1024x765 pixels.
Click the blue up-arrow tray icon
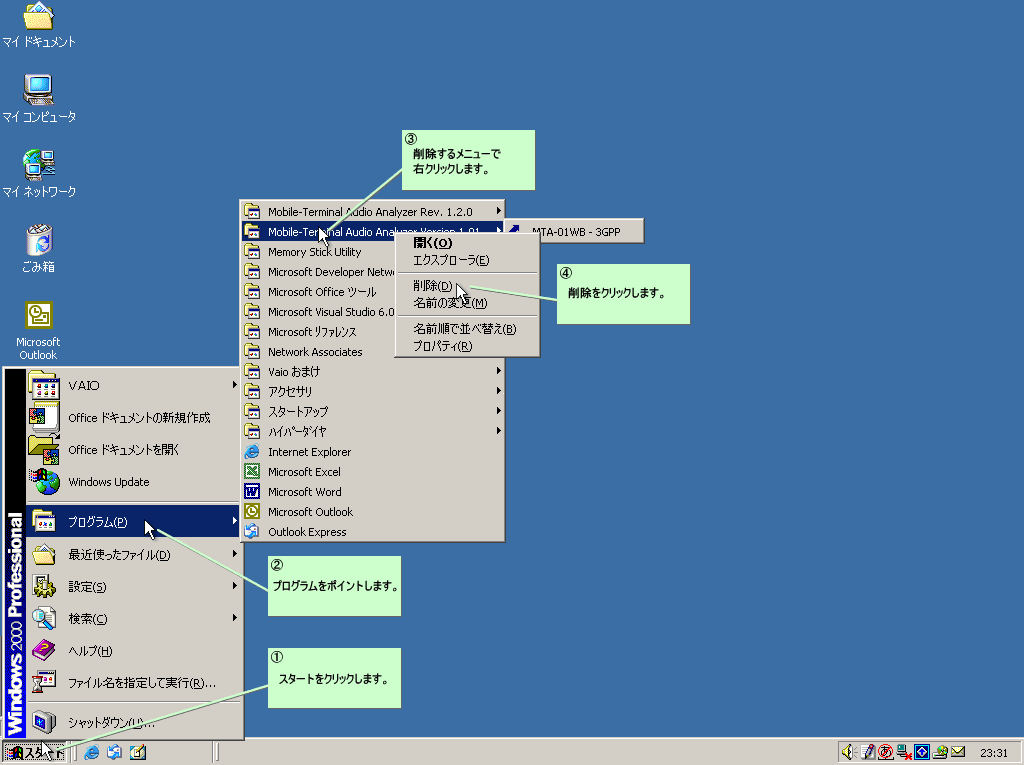(922, 753)
